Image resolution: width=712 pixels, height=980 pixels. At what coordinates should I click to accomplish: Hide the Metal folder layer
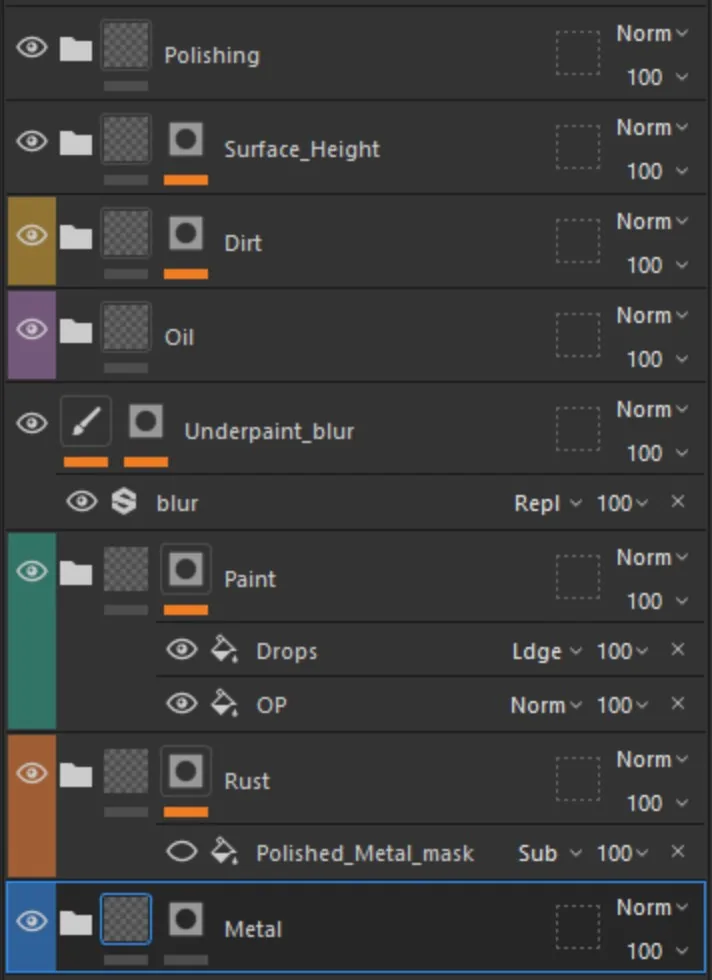pos(32,921)
